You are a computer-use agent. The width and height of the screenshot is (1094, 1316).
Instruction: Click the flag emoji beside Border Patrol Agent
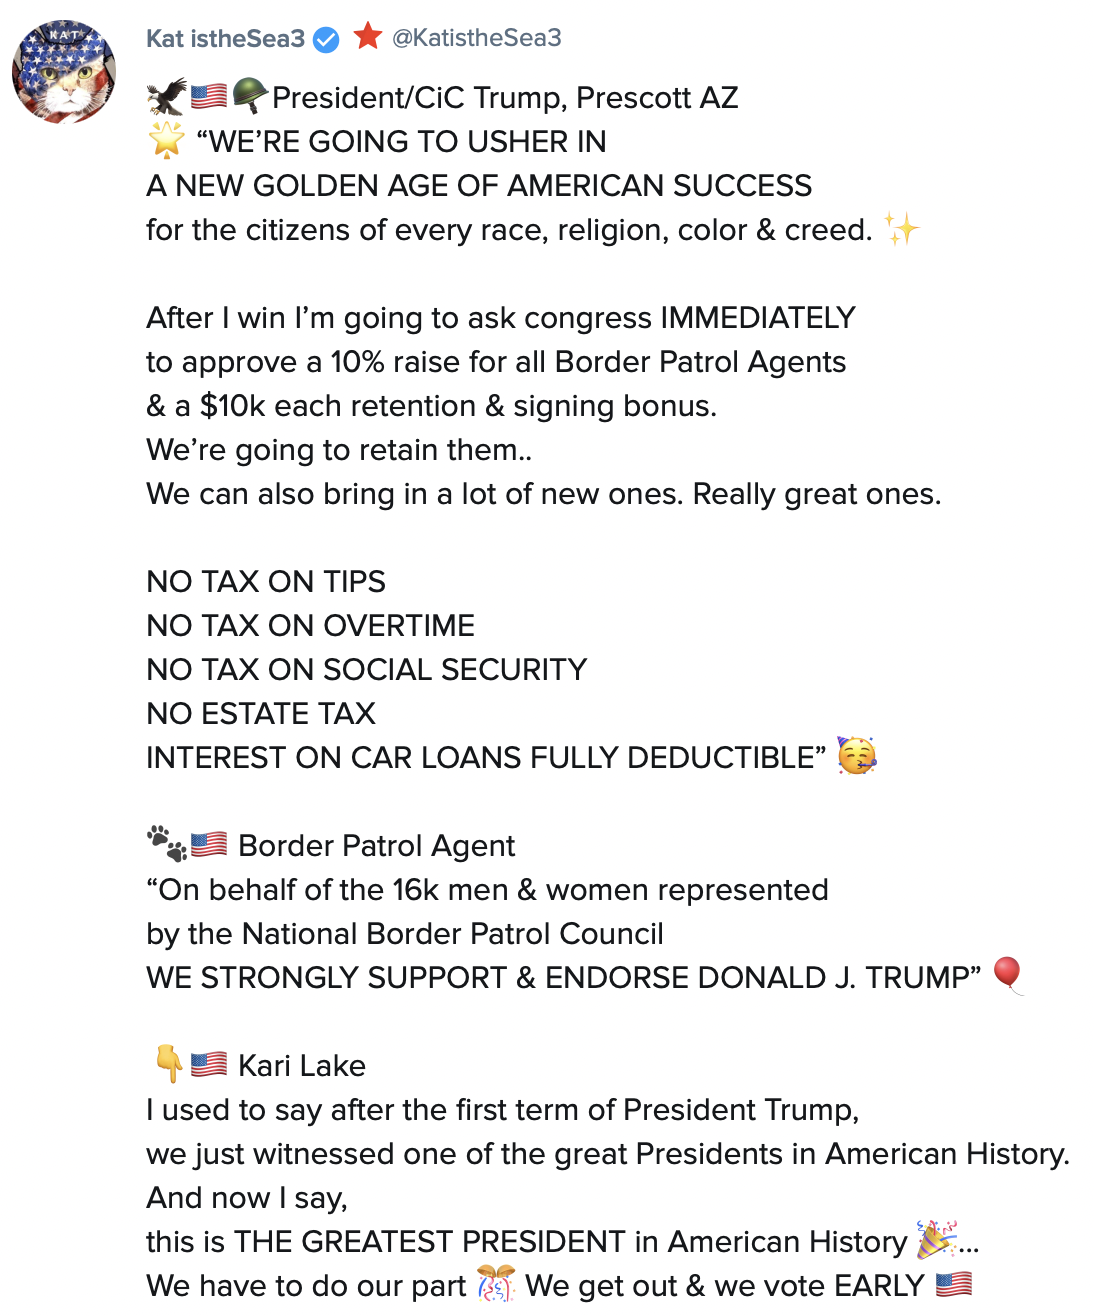[209, 845]
